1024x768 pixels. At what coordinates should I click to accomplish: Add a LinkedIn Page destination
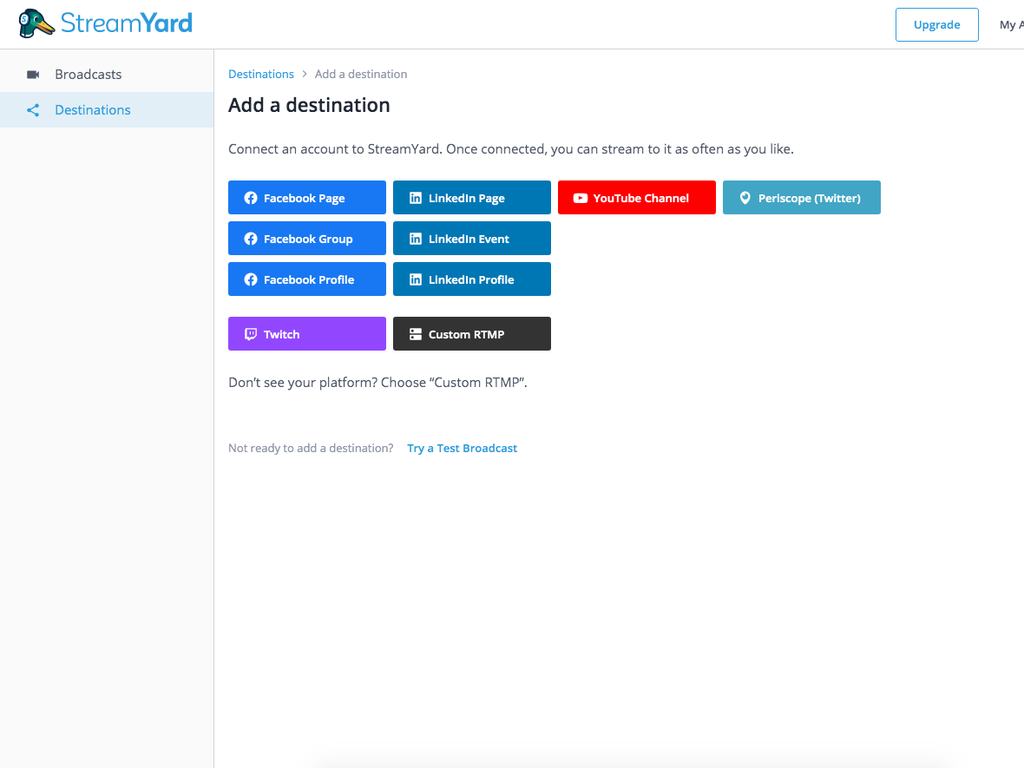coord(472,197)
